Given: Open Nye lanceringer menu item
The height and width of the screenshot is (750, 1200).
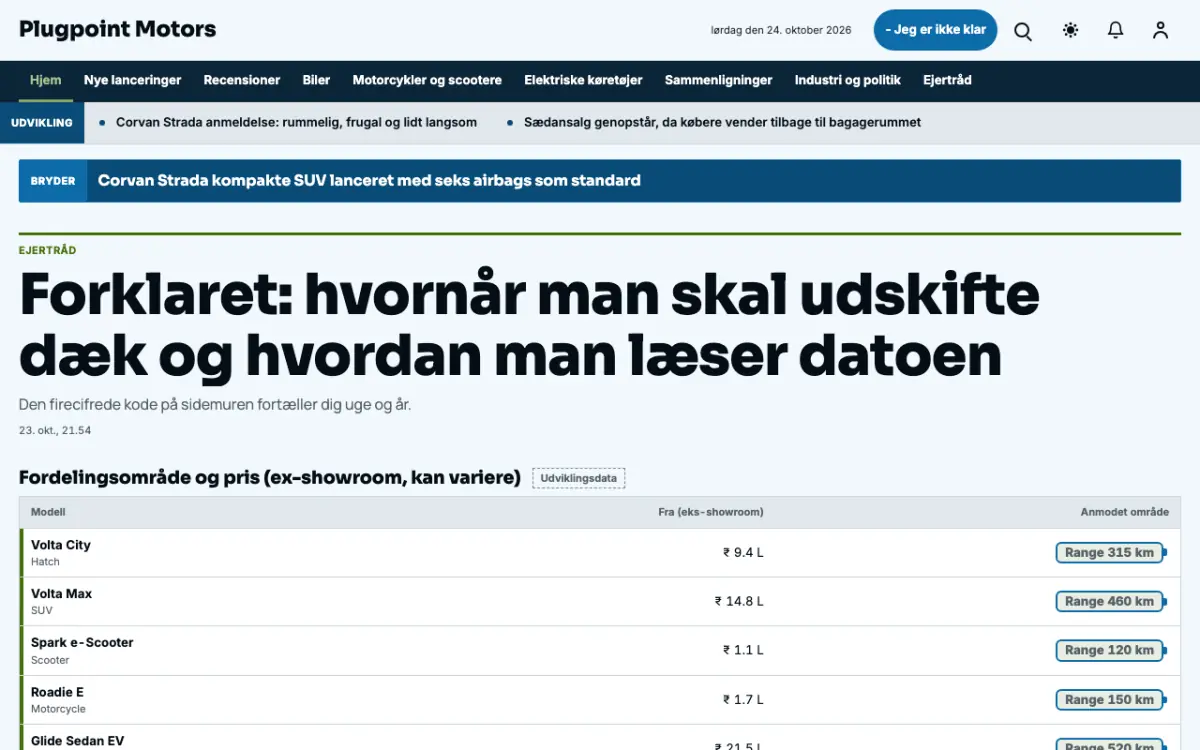Looking at the screenshot, I should [133, 80].
